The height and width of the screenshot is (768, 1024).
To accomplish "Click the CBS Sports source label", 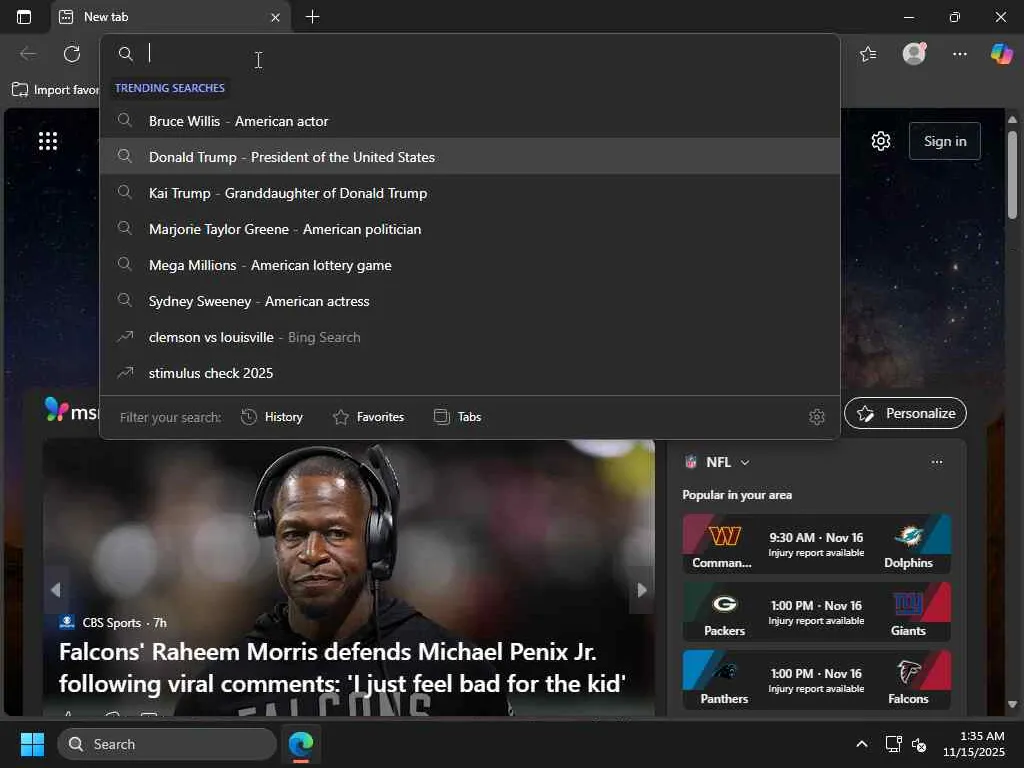I will pyautogui.click(x=112, y=622).
